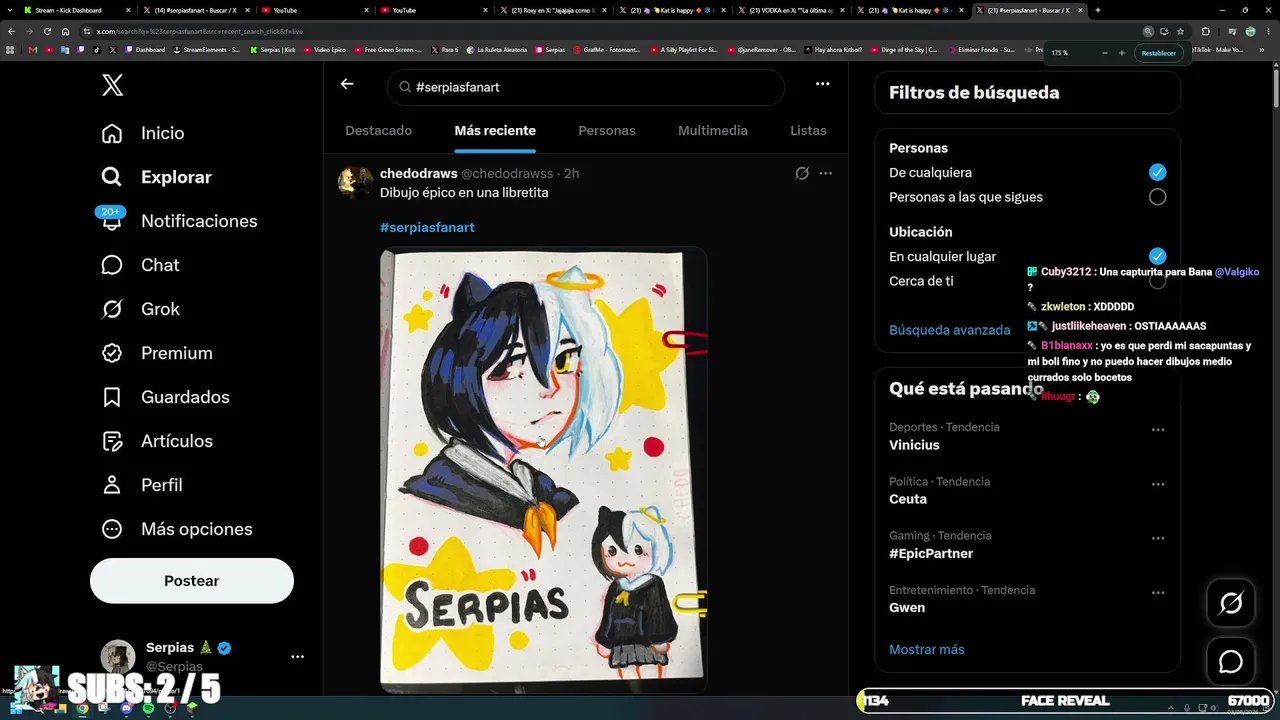Open Búsqueda avanzada link
This screenshot has height=720, width=1280.
[x=949, y=330]
